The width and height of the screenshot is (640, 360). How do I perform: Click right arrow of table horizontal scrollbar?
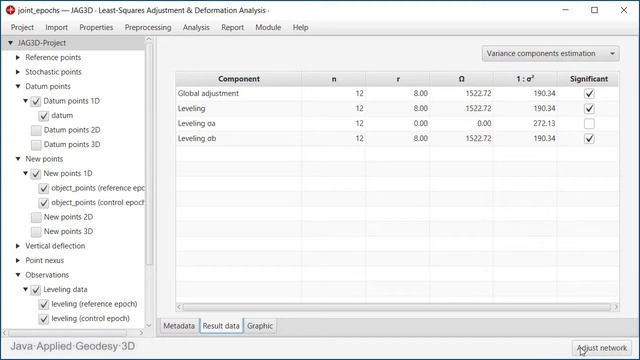[x=616, y=307]
